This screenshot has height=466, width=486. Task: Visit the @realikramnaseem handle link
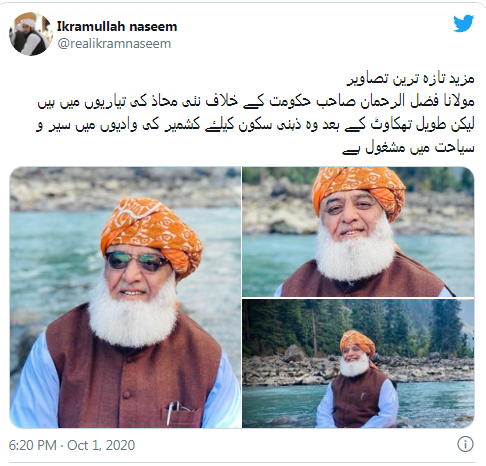[114, 44]
